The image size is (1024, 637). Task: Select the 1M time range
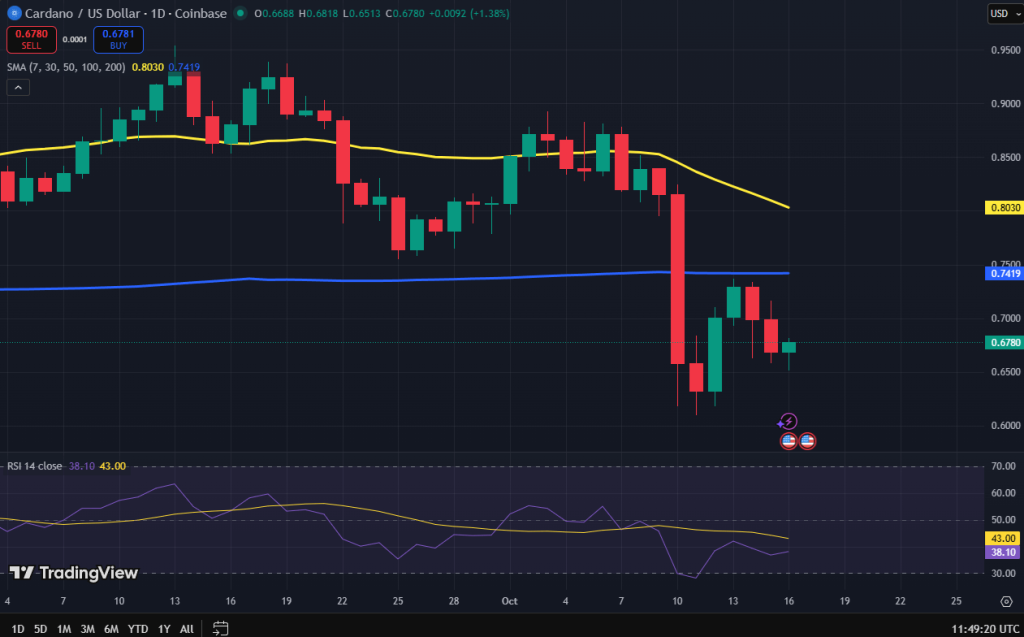click(x=63, y=629)
